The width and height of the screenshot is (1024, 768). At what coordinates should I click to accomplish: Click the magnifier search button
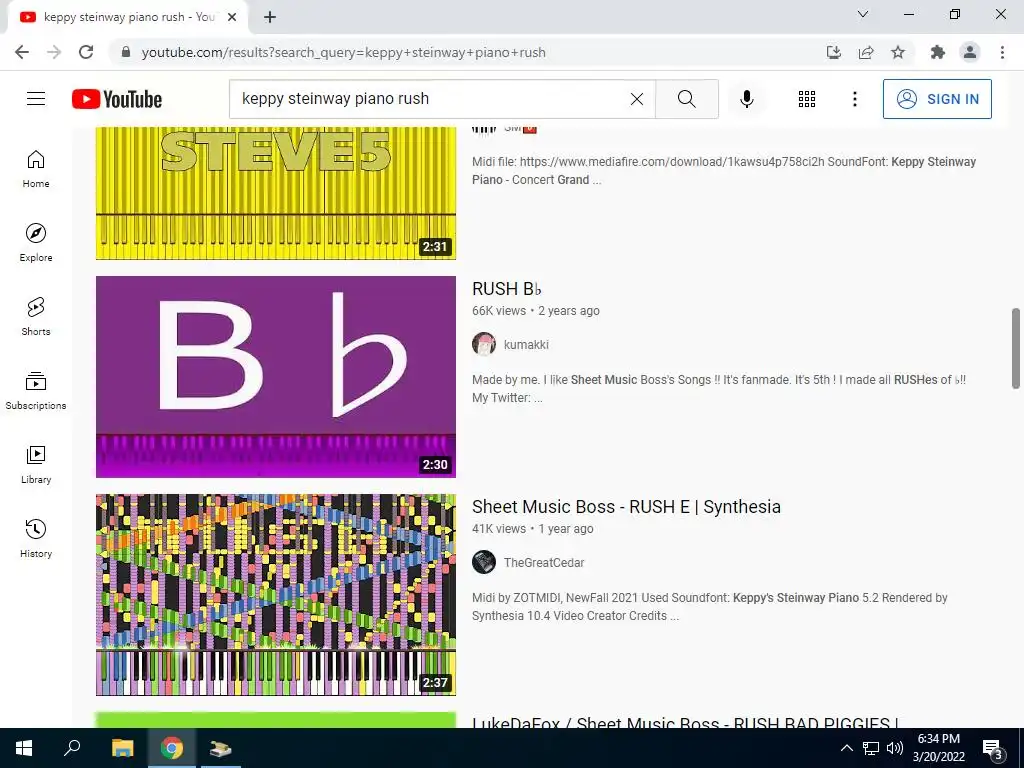pyautogui.click(x=686, y=99)
